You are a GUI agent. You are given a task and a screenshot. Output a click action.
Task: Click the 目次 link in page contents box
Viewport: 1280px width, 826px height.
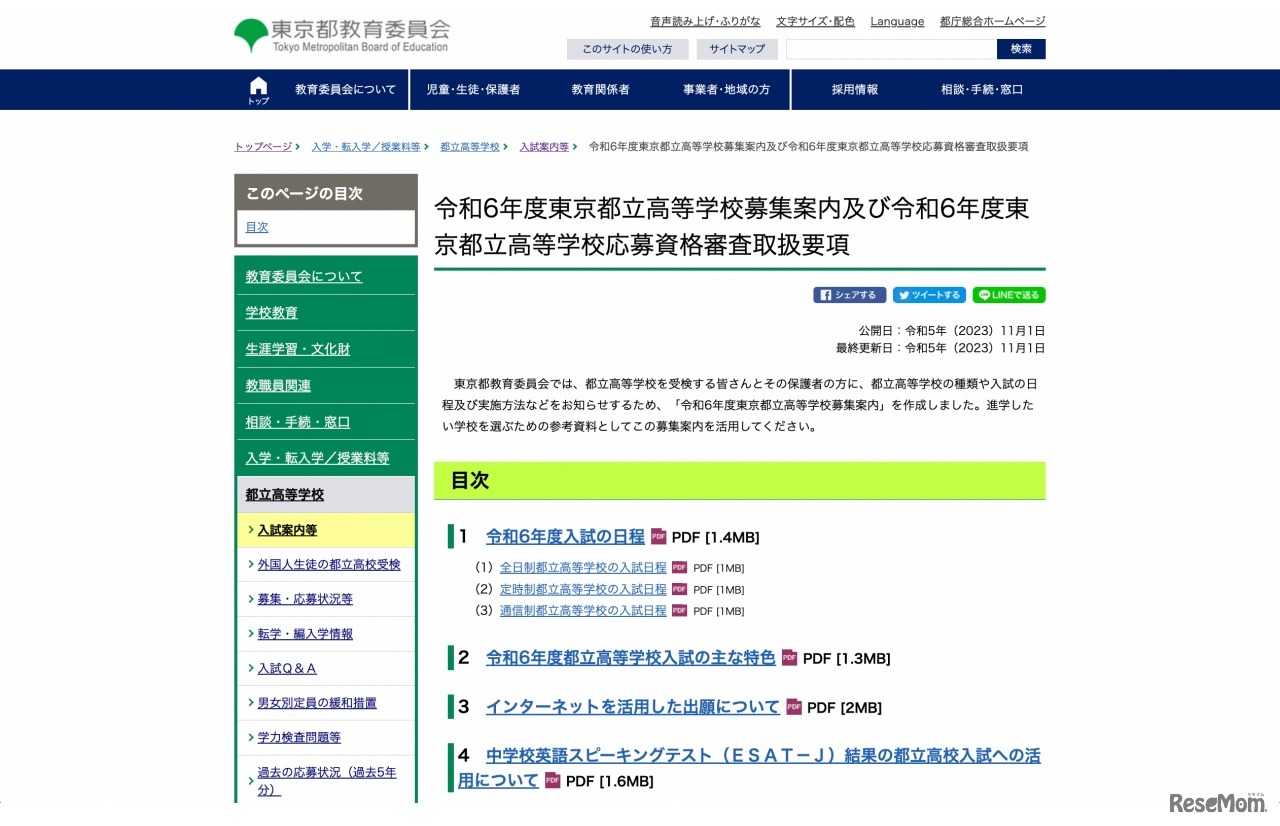point(257,227)
